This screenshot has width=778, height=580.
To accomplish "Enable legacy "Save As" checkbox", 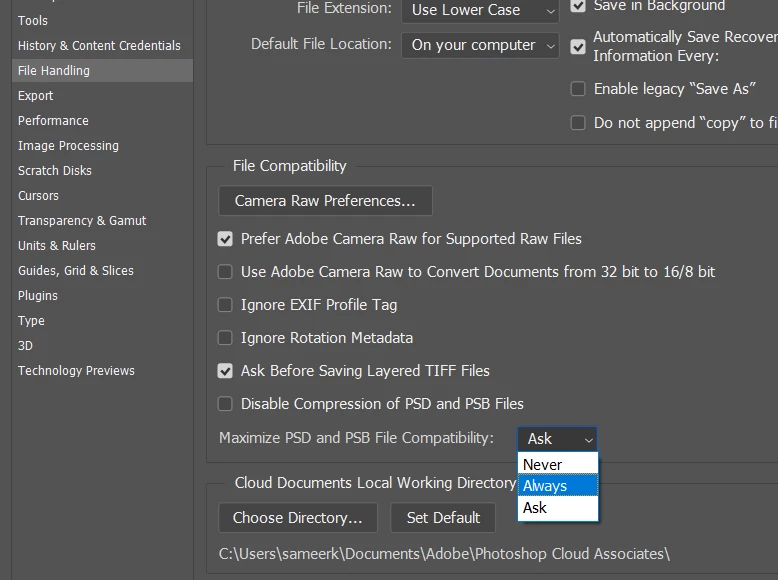I will coord(578,89).
